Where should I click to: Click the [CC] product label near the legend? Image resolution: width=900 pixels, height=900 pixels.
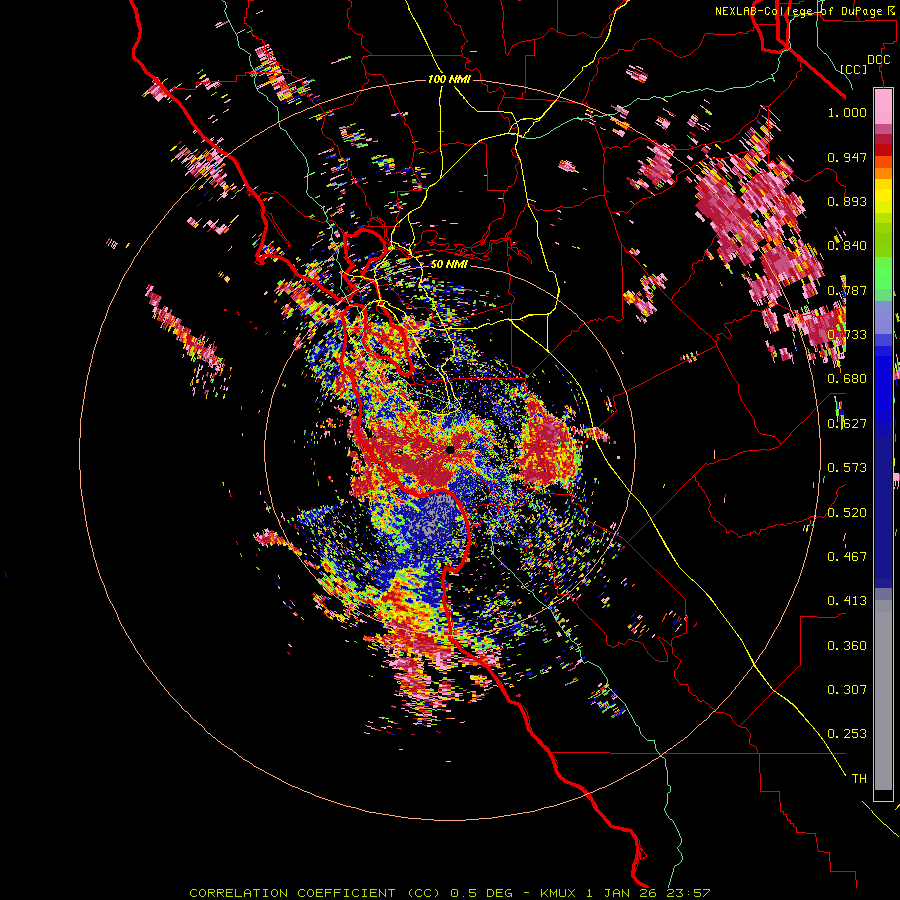pos(854,69)
